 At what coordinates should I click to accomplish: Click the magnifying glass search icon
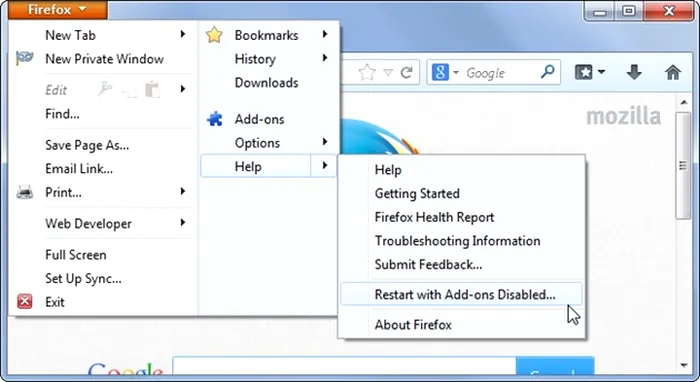[548, 71]
